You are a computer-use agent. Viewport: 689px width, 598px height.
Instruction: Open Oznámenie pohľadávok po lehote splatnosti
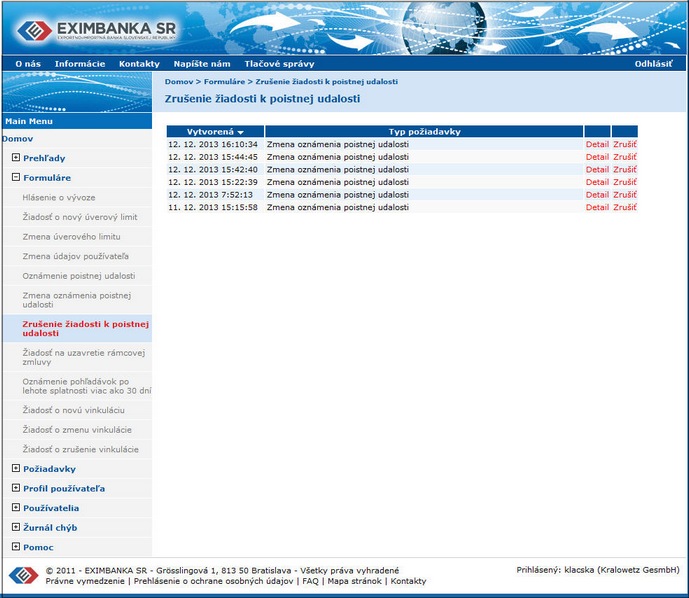click(x=87, y=386)
